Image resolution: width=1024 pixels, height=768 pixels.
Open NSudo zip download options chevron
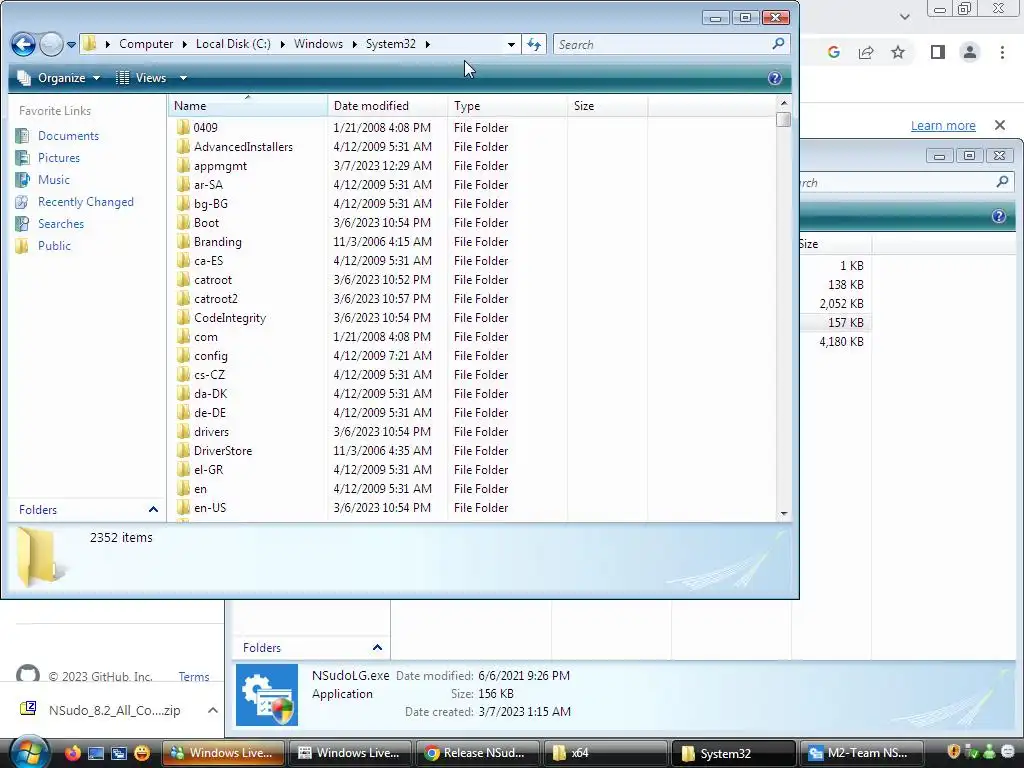(x=213, y=710)
